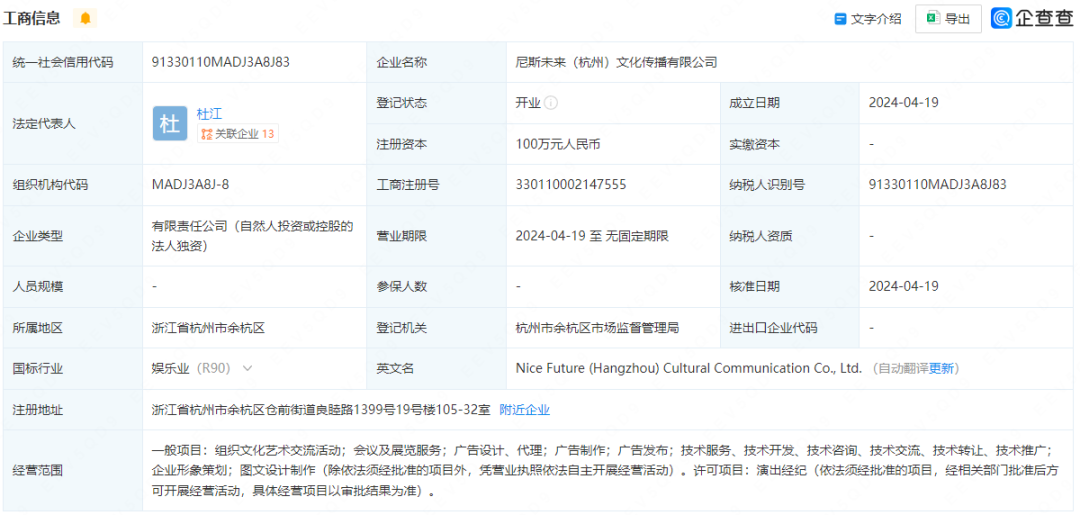1080x515 pixels.
Task: Click the registered address text
Action: click(321, 410)
